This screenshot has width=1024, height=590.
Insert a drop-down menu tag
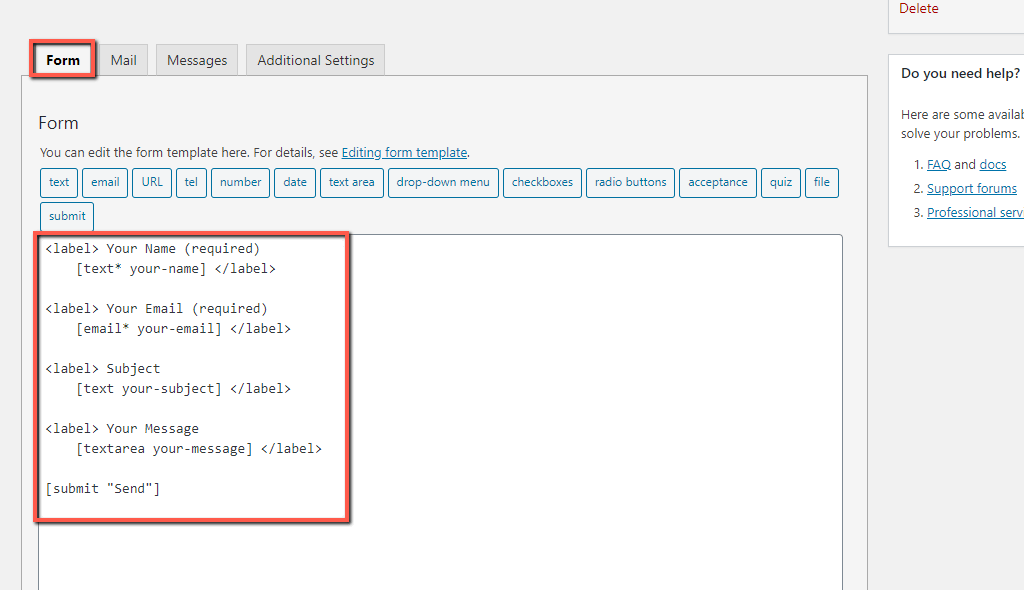[x=443, y=182]
